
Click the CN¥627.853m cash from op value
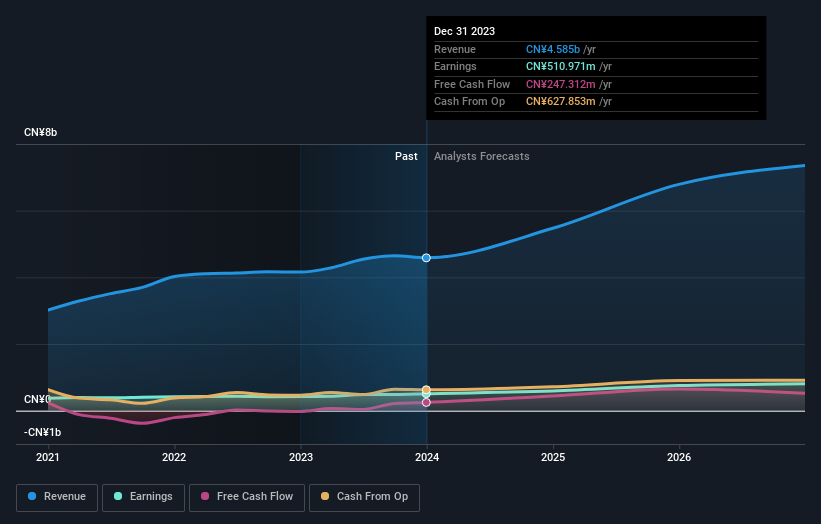click(561, 102)
